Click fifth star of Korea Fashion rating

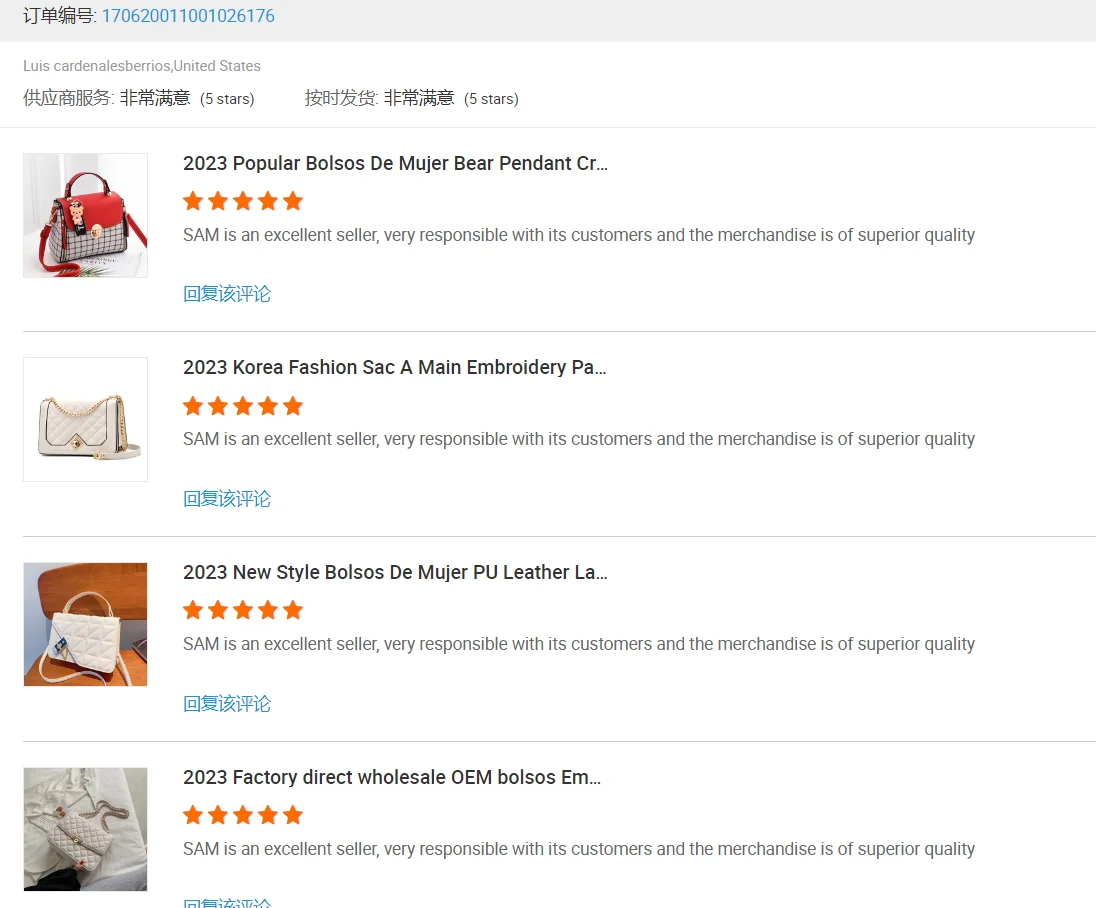point(293,406)
